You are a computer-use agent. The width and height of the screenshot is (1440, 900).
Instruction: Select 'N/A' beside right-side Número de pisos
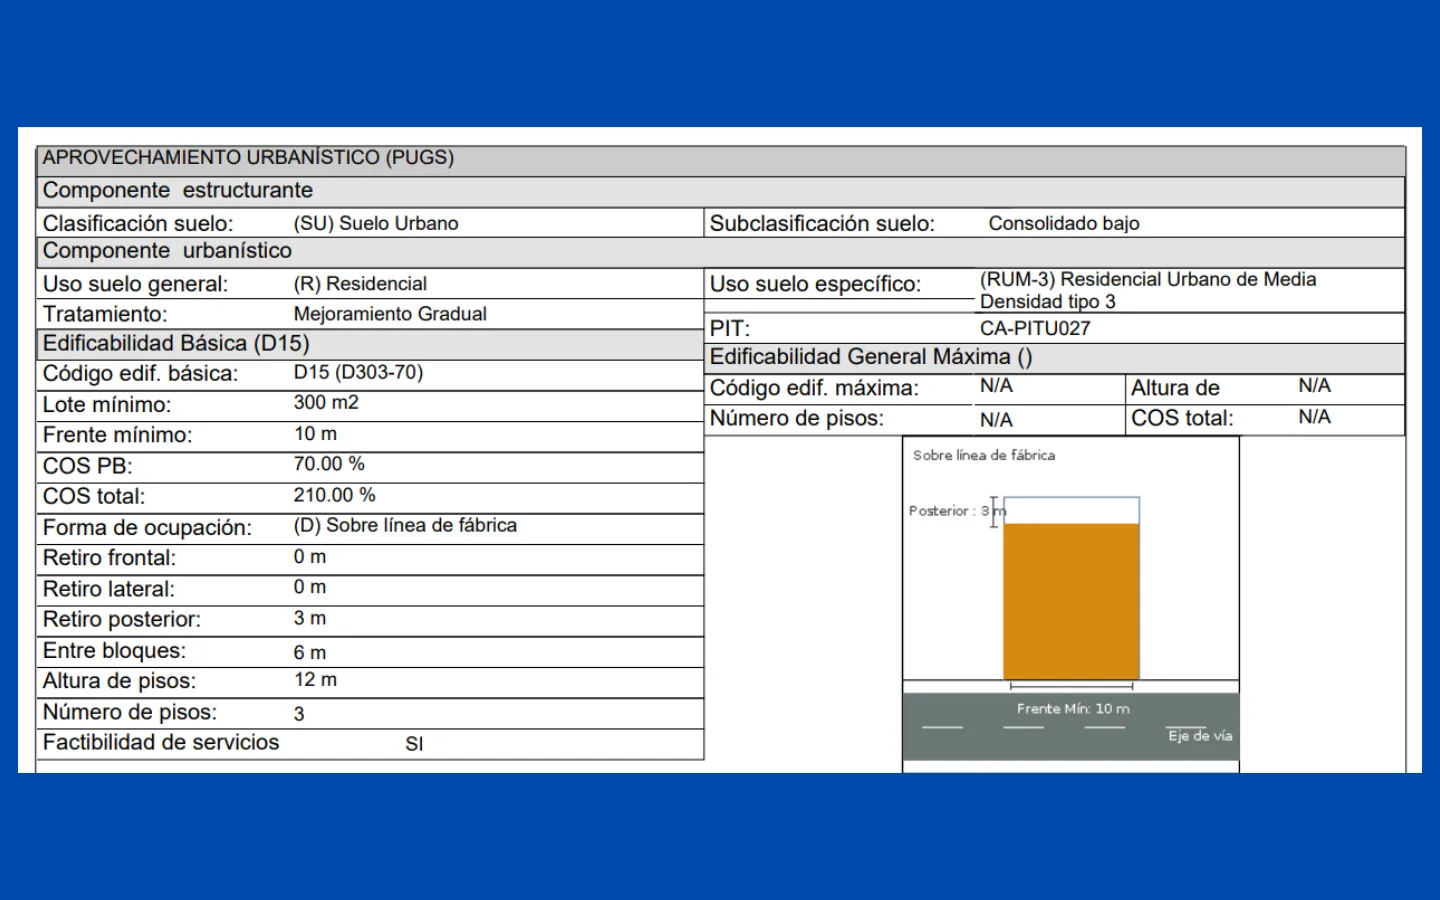[996, 420]
